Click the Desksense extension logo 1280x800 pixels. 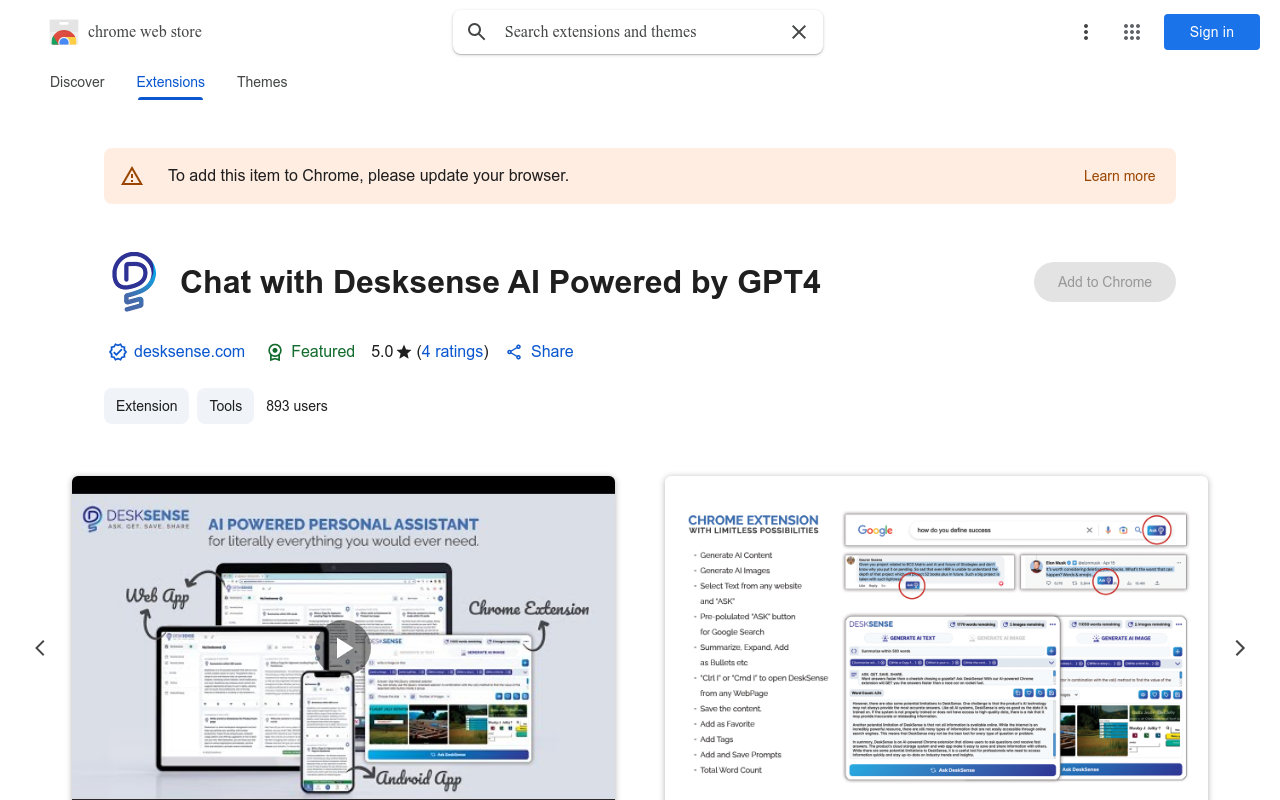134,282
